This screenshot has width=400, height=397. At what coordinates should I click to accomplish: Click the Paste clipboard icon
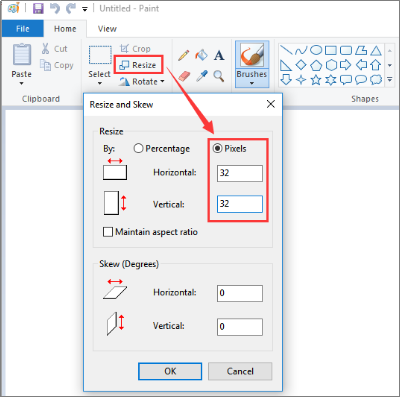point(22,54)
